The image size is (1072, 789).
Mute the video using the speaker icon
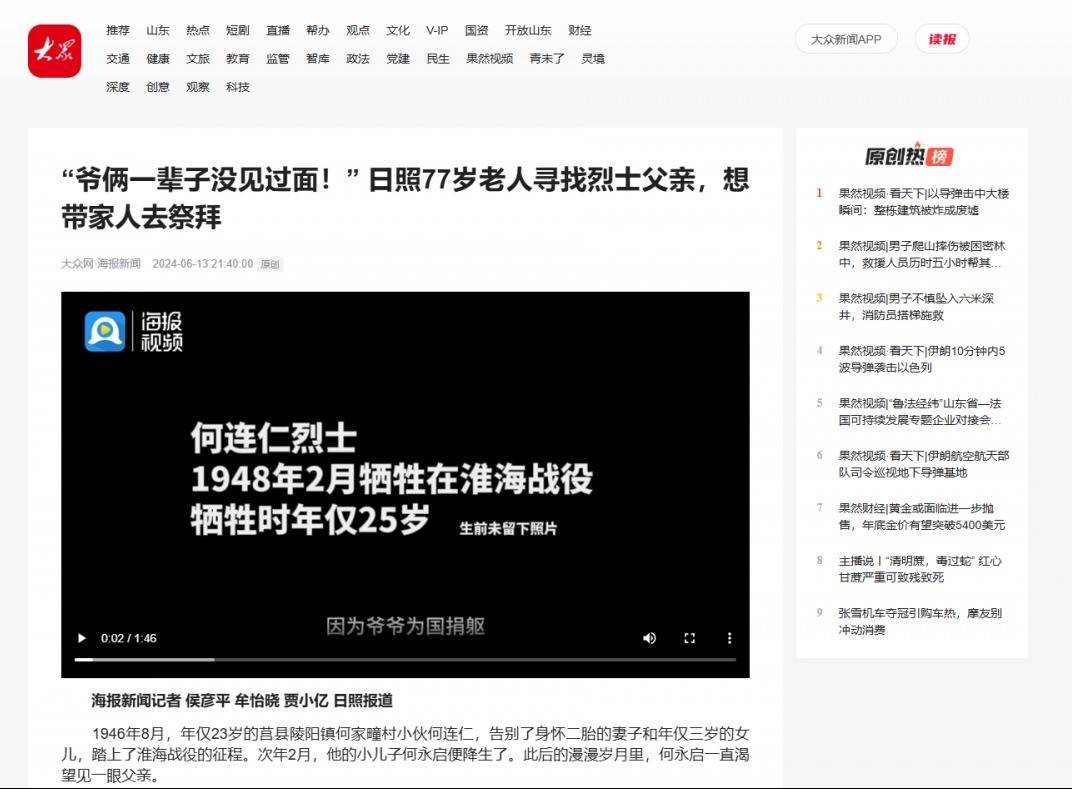[650, 638]
